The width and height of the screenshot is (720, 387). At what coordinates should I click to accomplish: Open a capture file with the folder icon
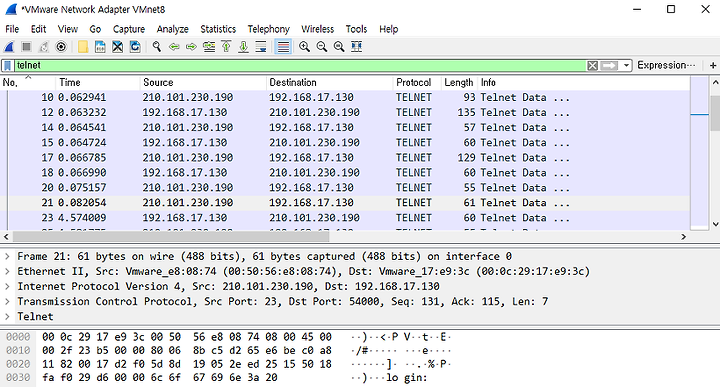coord(83,47)
